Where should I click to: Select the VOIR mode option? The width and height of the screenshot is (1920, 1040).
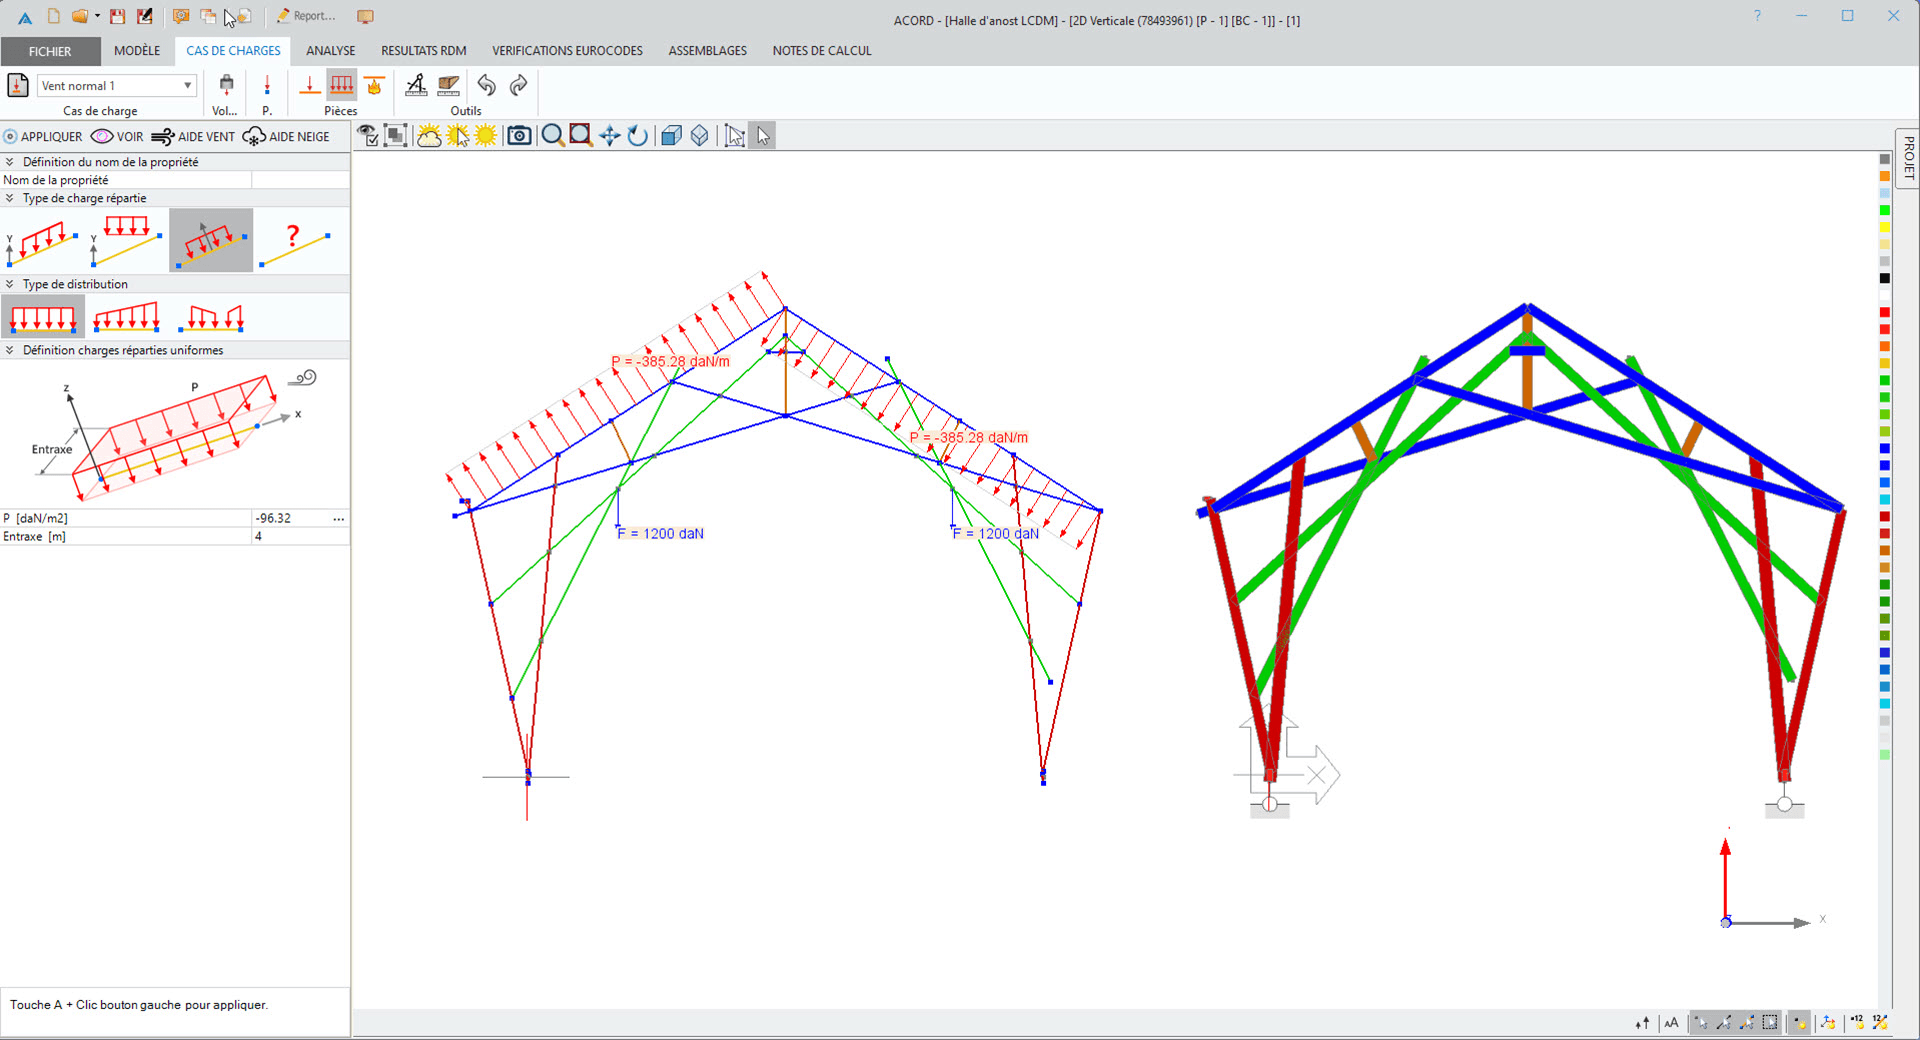(118, 137)
